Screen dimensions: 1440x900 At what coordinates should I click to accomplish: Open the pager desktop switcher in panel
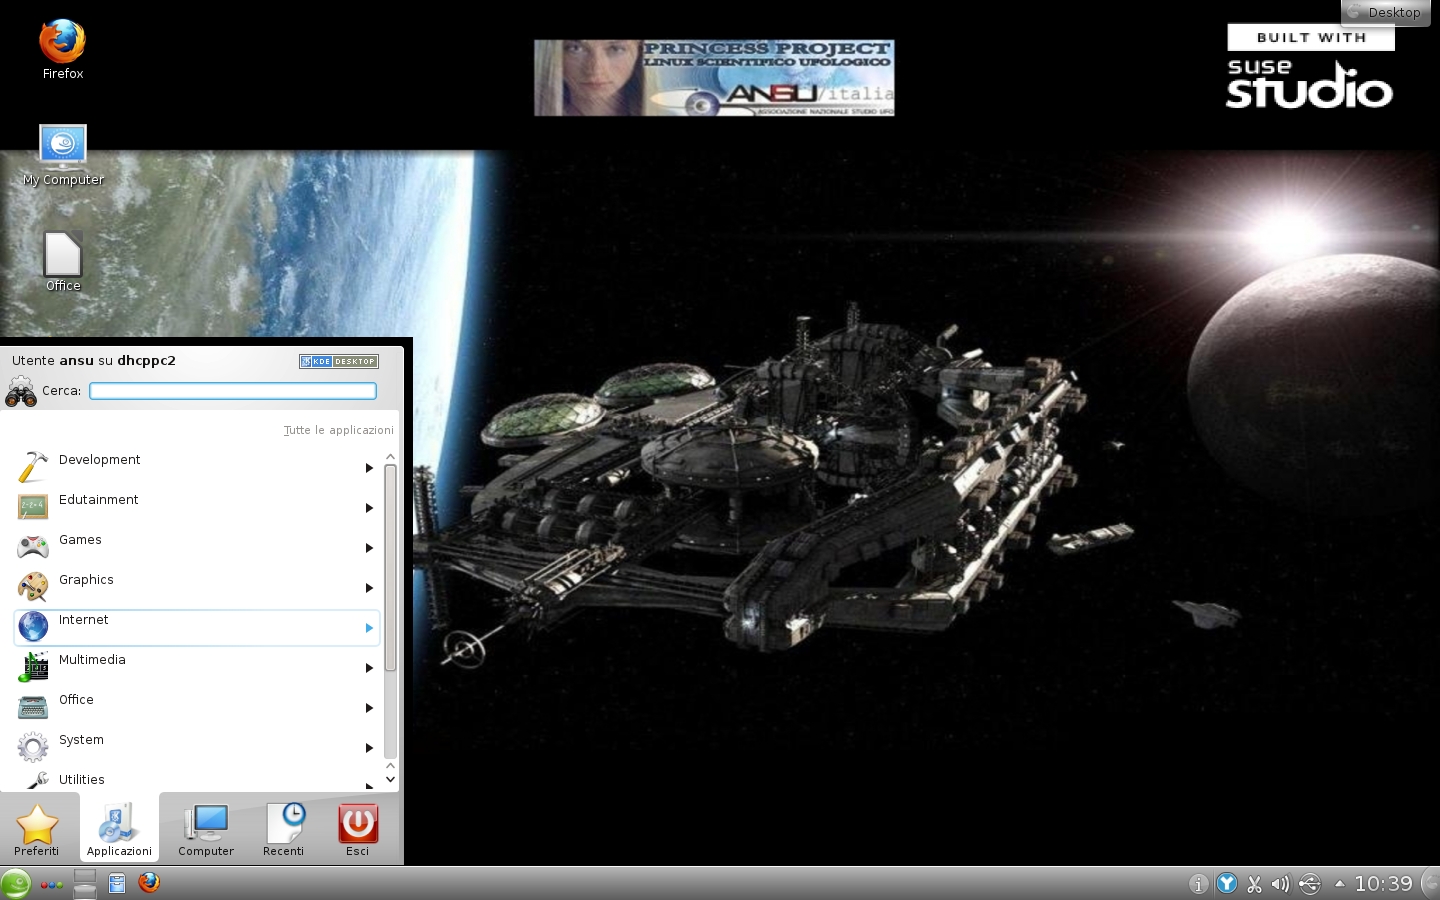85,884
